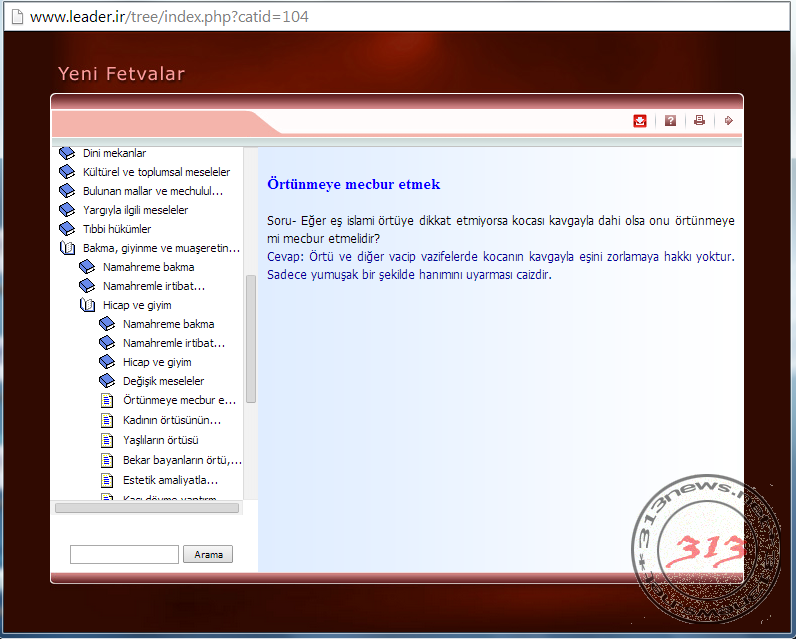Open Bekar bayanların örtü fatwa entry

[x=182, y=460]
